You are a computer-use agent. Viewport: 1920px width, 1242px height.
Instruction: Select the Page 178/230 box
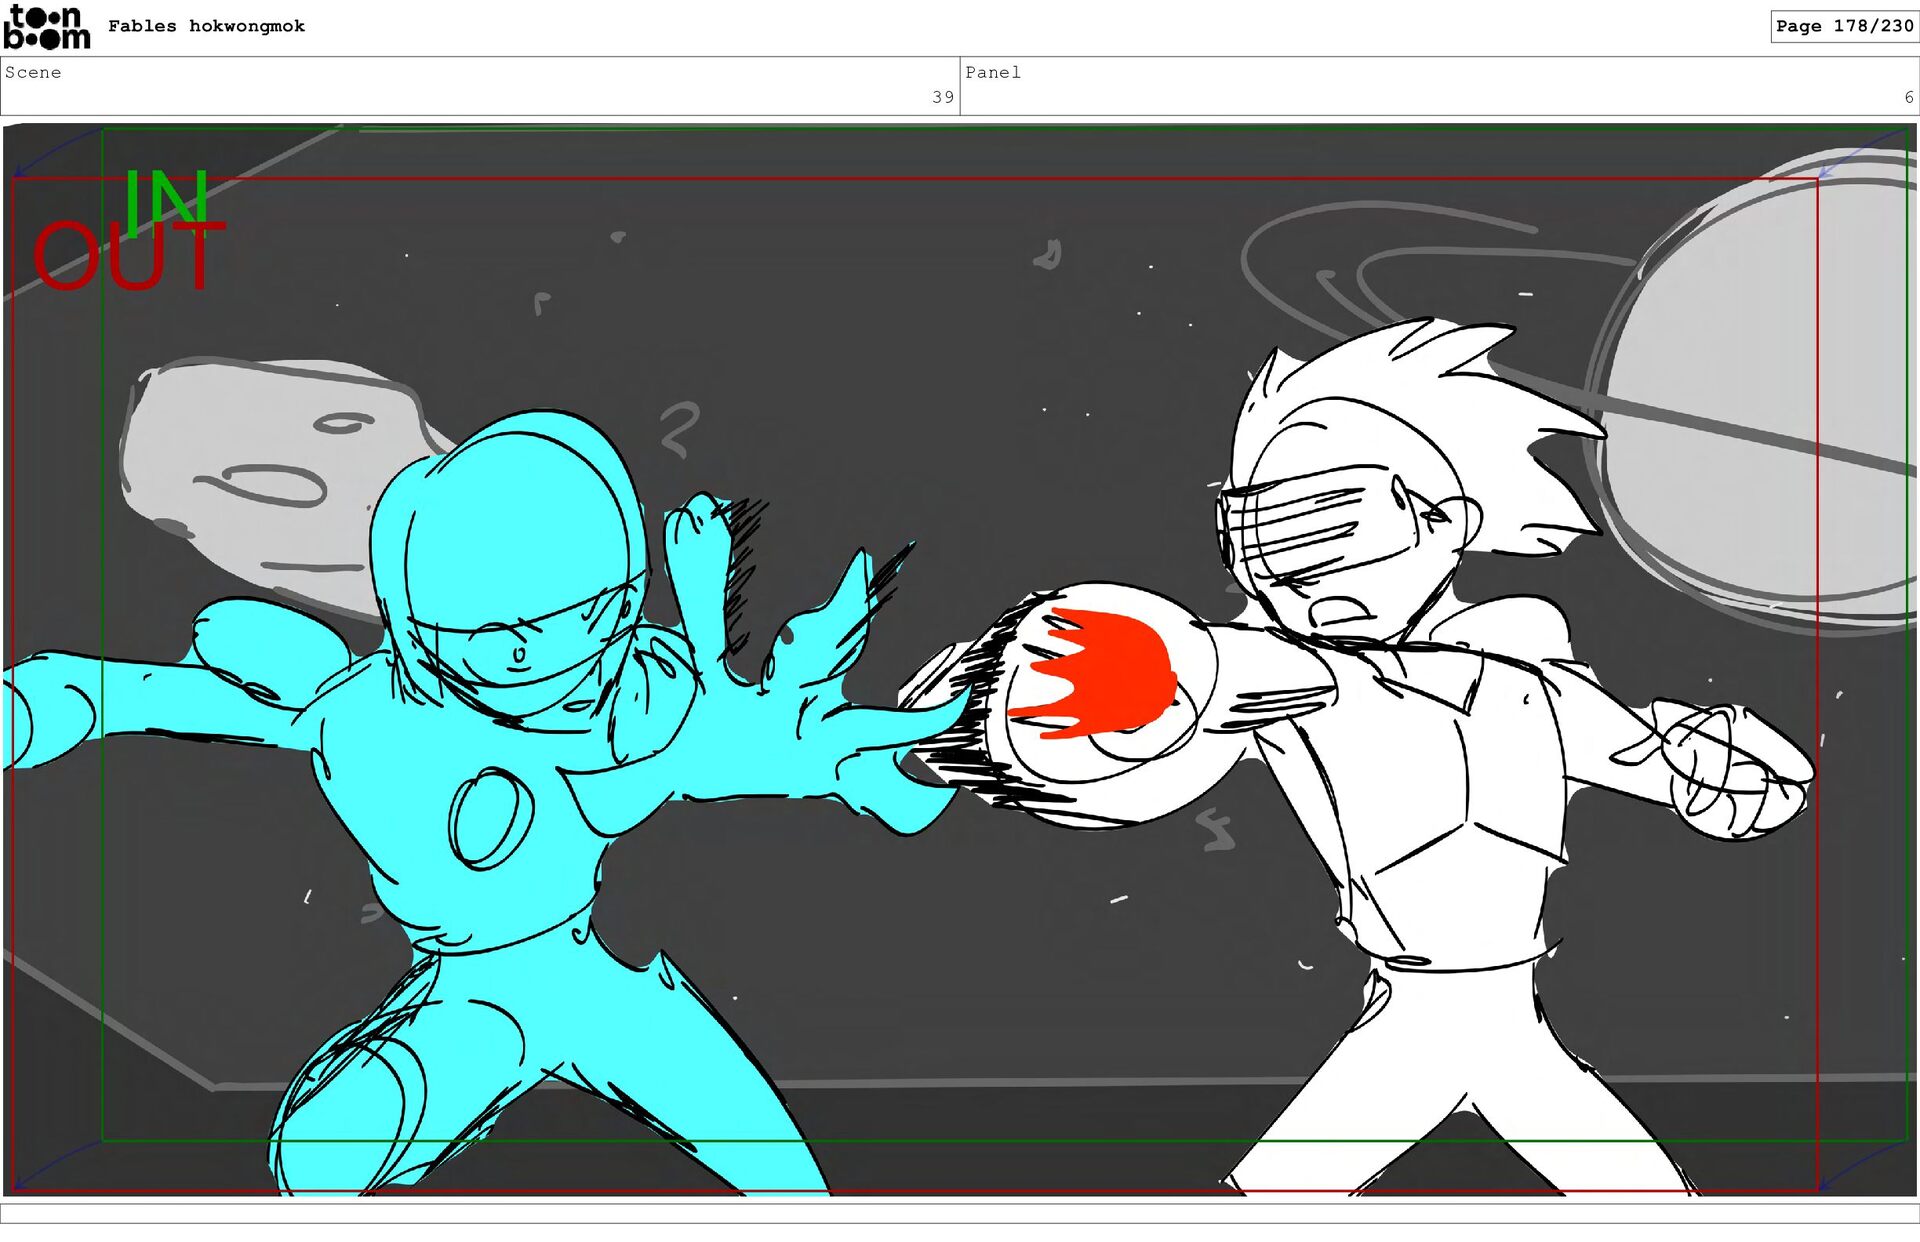1844,26
